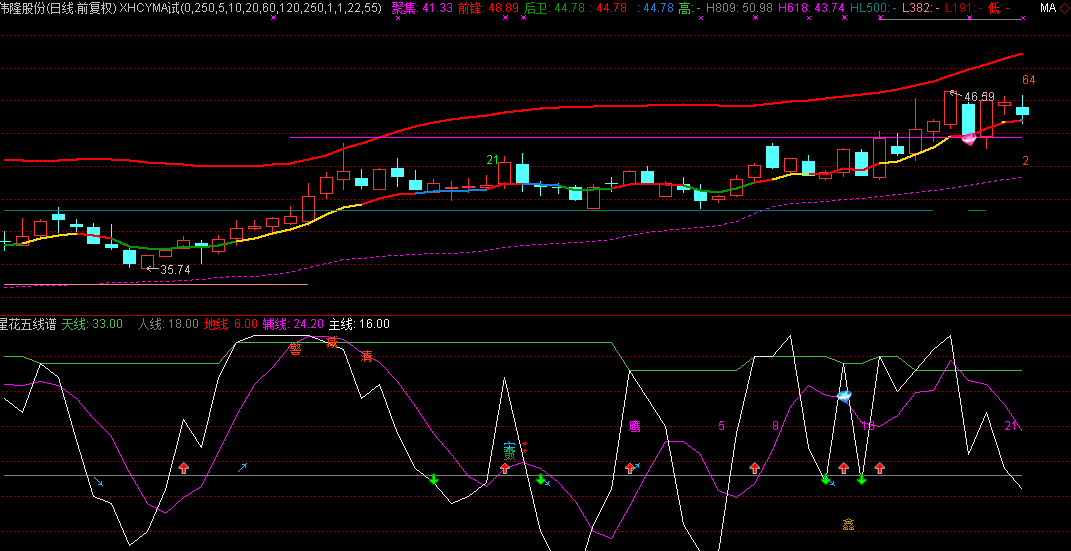Select the 聚焦 41.33 legend in the header
Image resolution: width=1071 pixels, height=551 pixels.
(421, 8)
